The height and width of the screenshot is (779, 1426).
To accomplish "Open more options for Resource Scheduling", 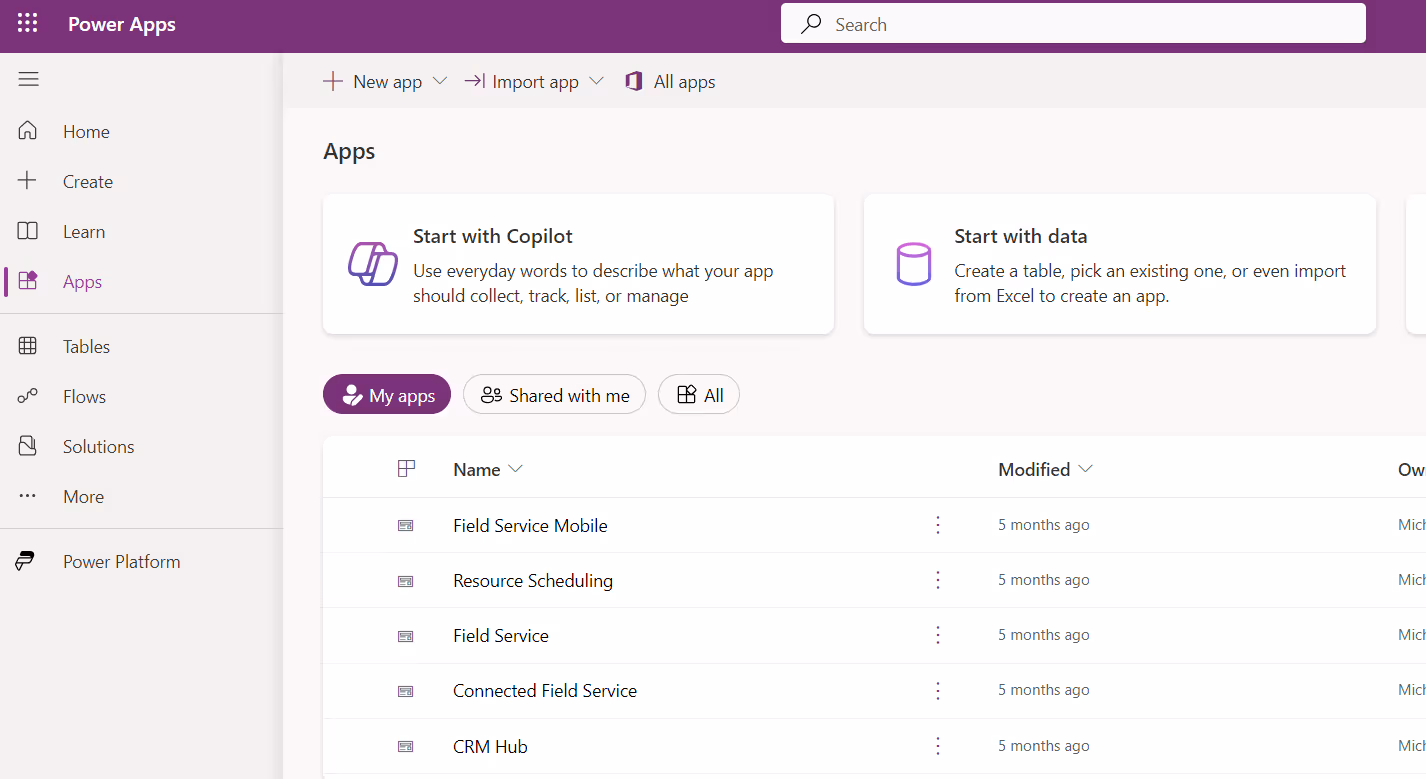I will 938,580.
